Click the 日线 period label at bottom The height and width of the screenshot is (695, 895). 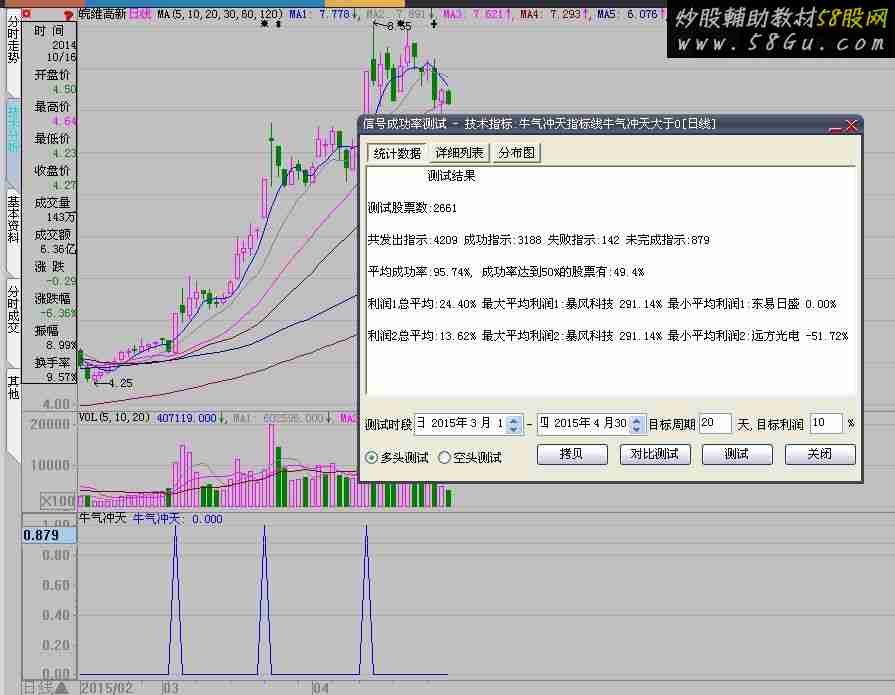coord(38,688)
